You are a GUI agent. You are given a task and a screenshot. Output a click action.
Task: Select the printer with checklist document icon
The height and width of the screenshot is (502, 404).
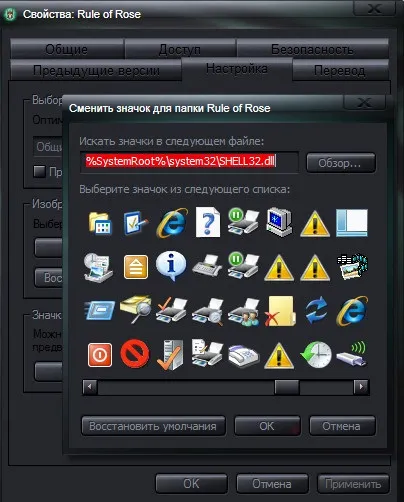(207, 353)
